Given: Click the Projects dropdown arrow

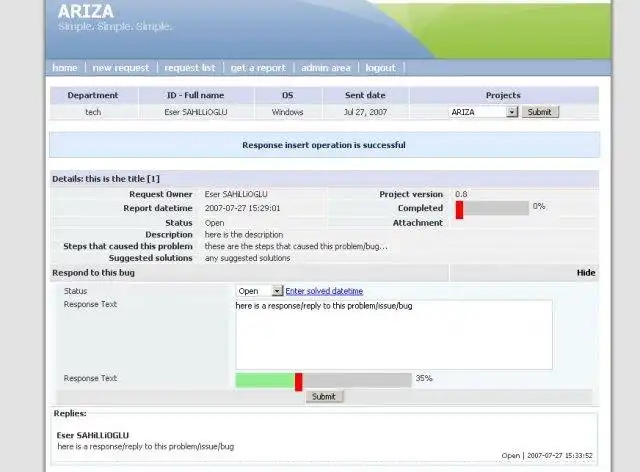Looking at the screenshot, I should pyautogui.click(x=512, y=112).
